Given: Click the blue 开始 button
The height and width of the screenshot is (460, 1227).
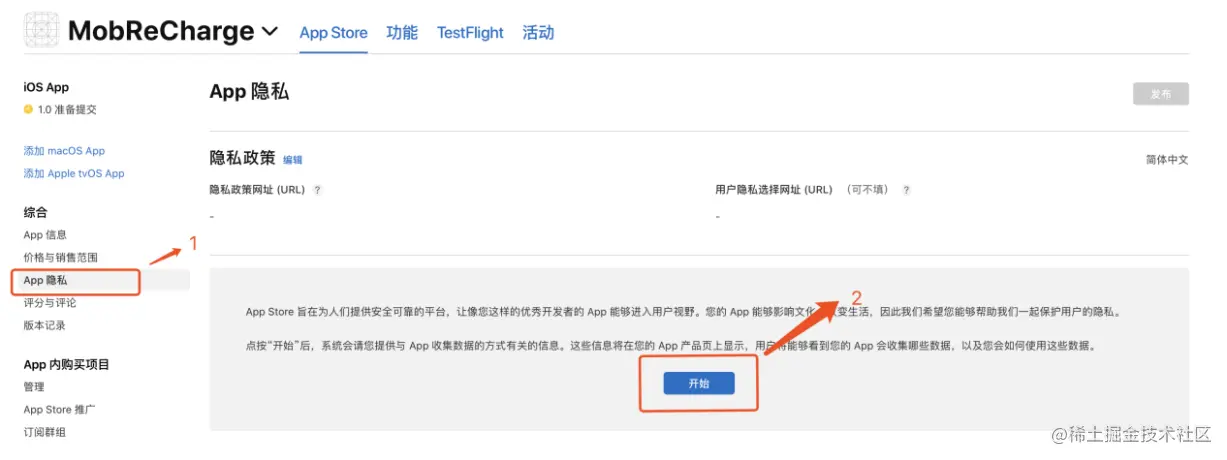Looking at the screenshot, I should [x=699, y=383].
